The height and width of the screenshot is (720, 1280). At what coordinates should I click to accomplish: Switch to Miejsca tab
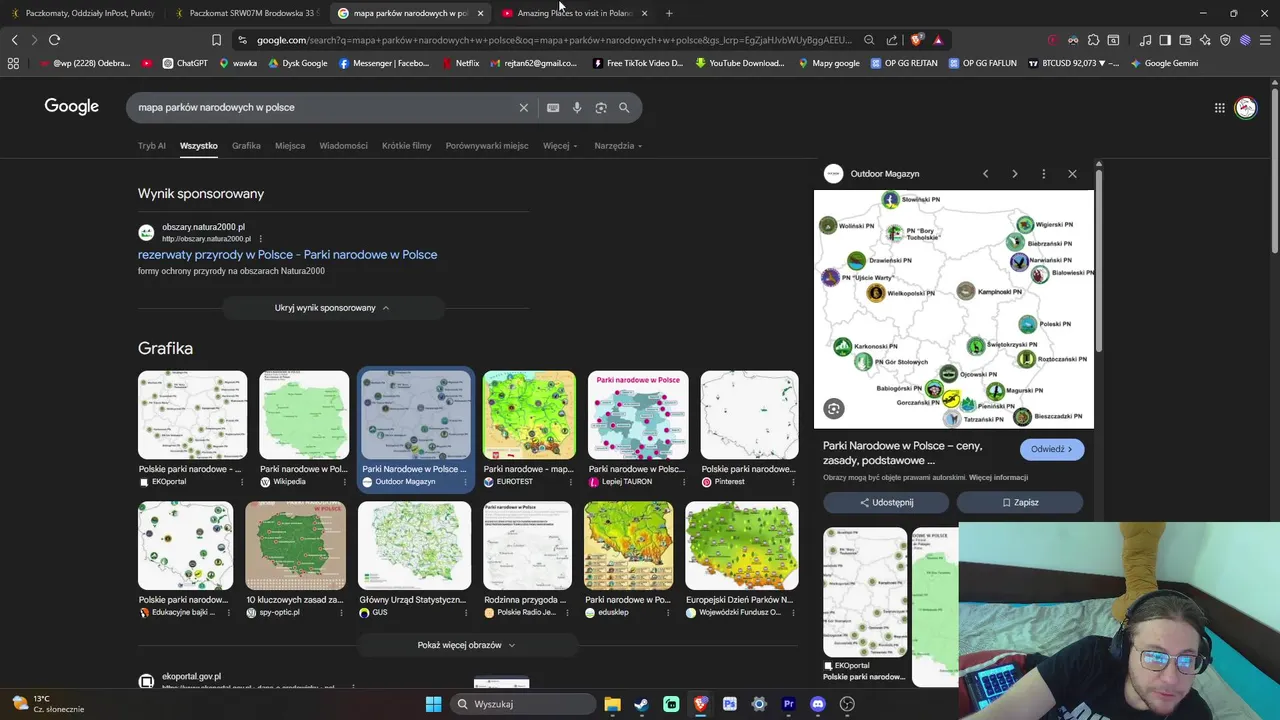(x=290, y=146)
